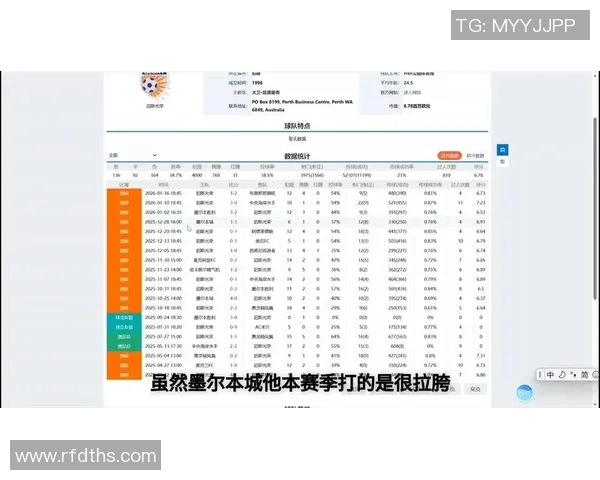Click the teal competition cell in the 2025-09-24 row
The width and height of the screenshot is (600, 480).
(x=124, y=318)
